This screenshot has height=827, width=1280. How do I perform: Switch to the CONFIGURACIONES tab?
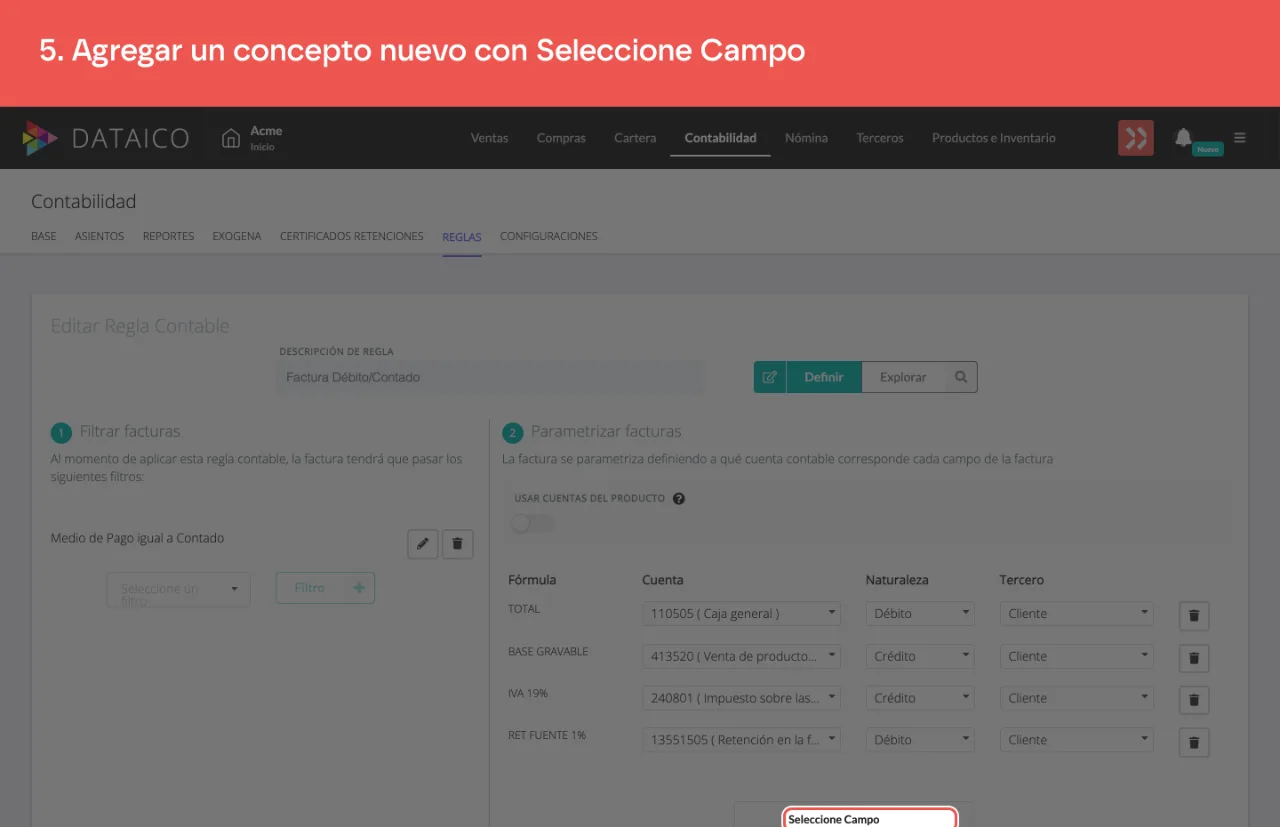tap(549, 236)
